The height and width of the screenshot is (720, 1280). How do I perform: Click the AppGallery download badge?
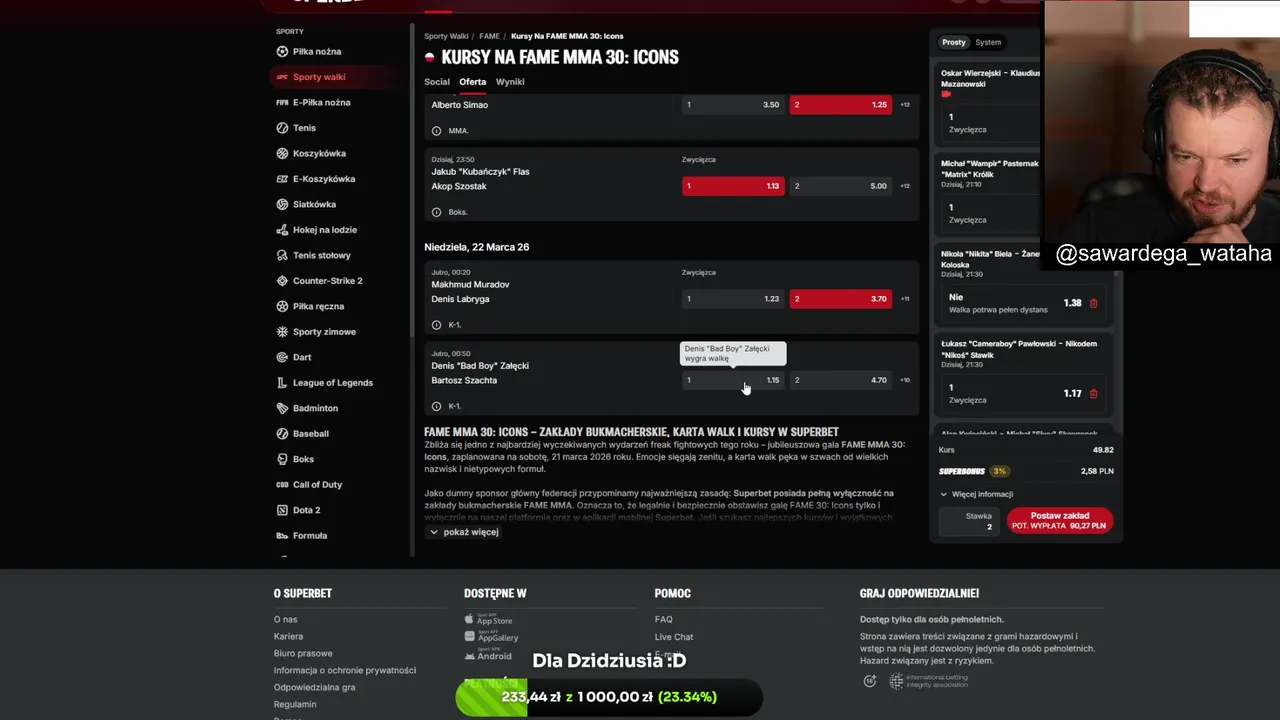(492, 636)
